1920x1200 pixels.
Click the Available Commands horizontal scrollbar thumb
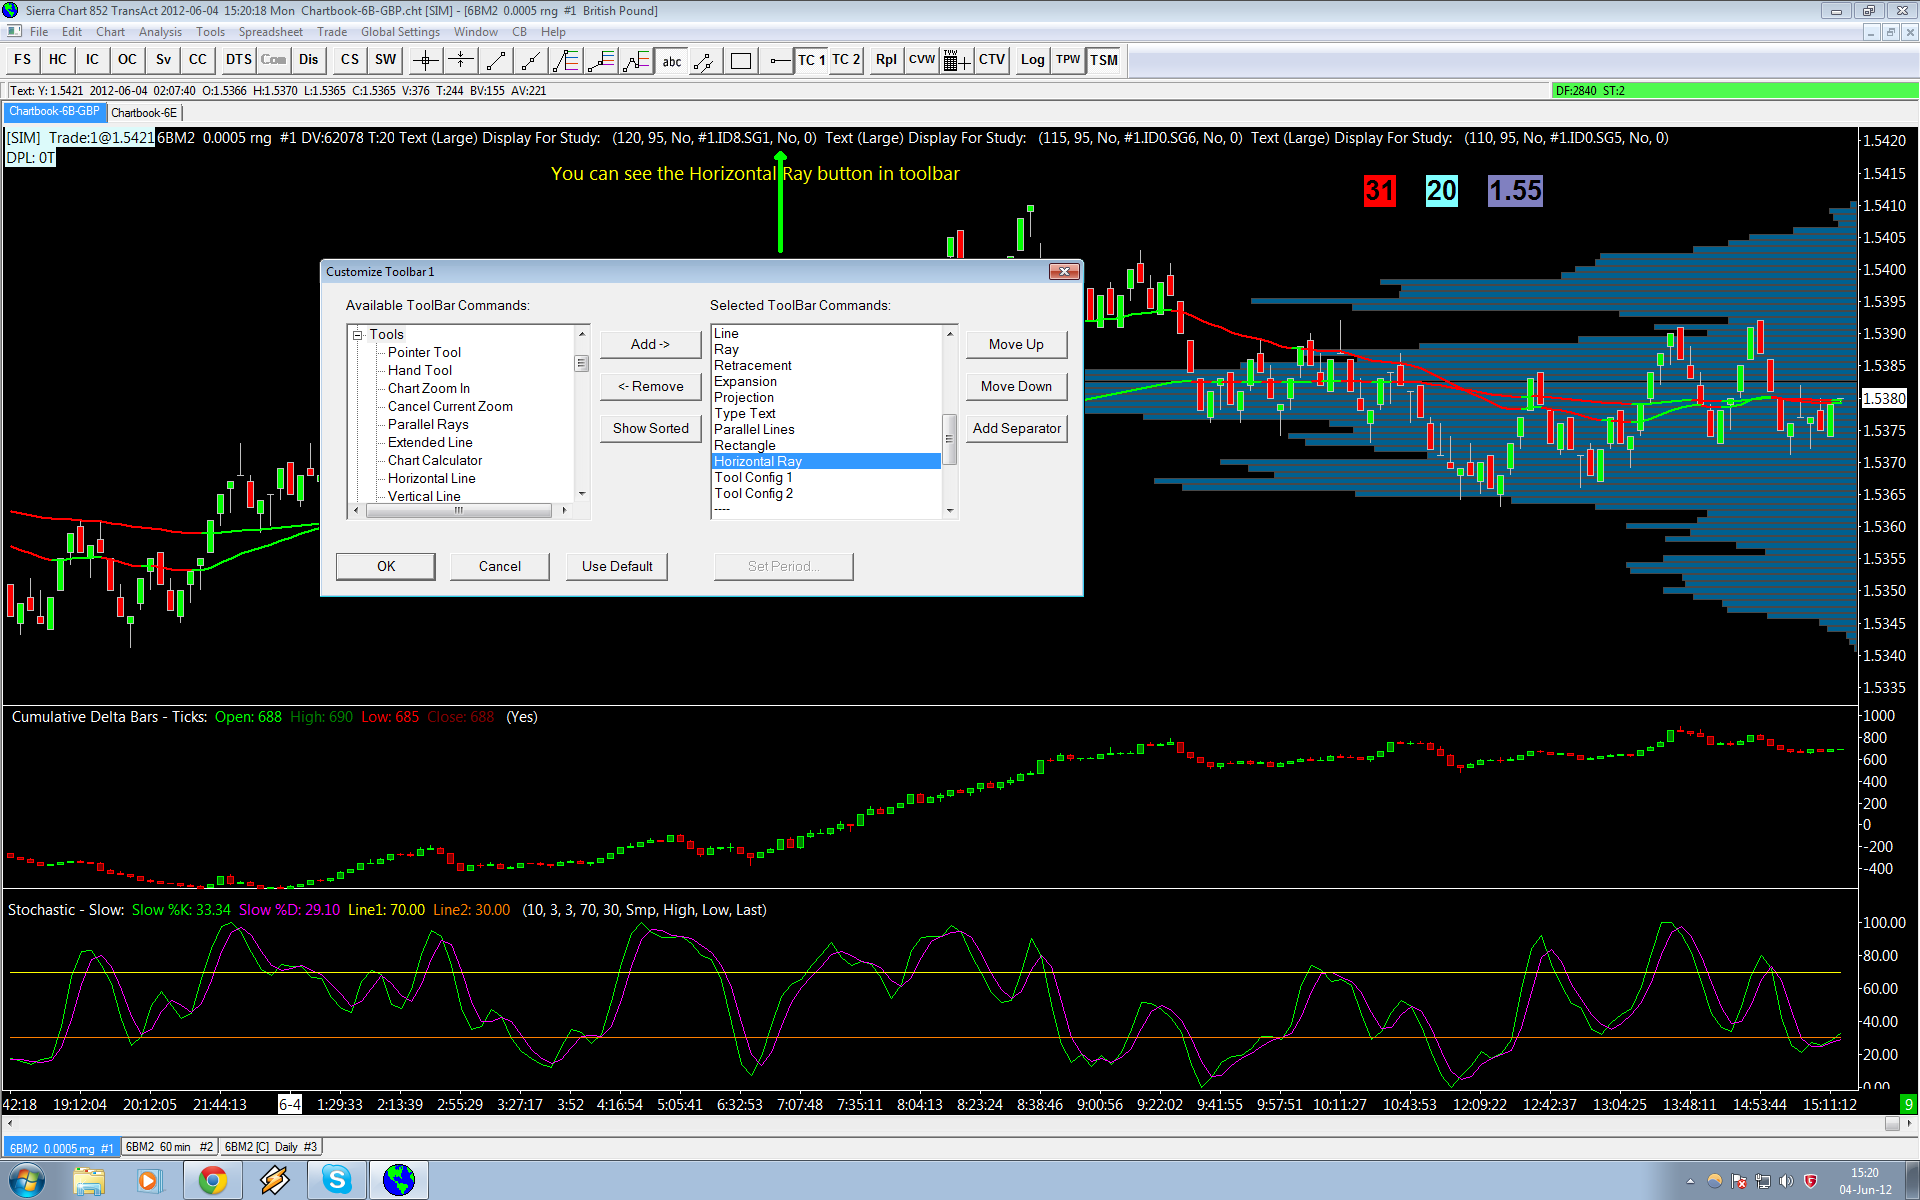coord(459,510)
